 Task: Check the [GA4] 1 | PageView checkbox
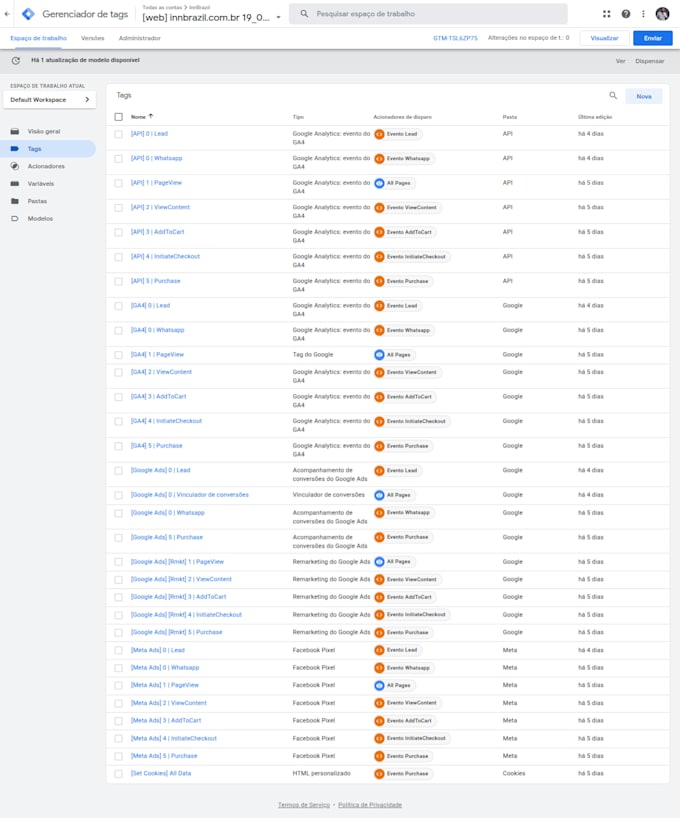118,355
